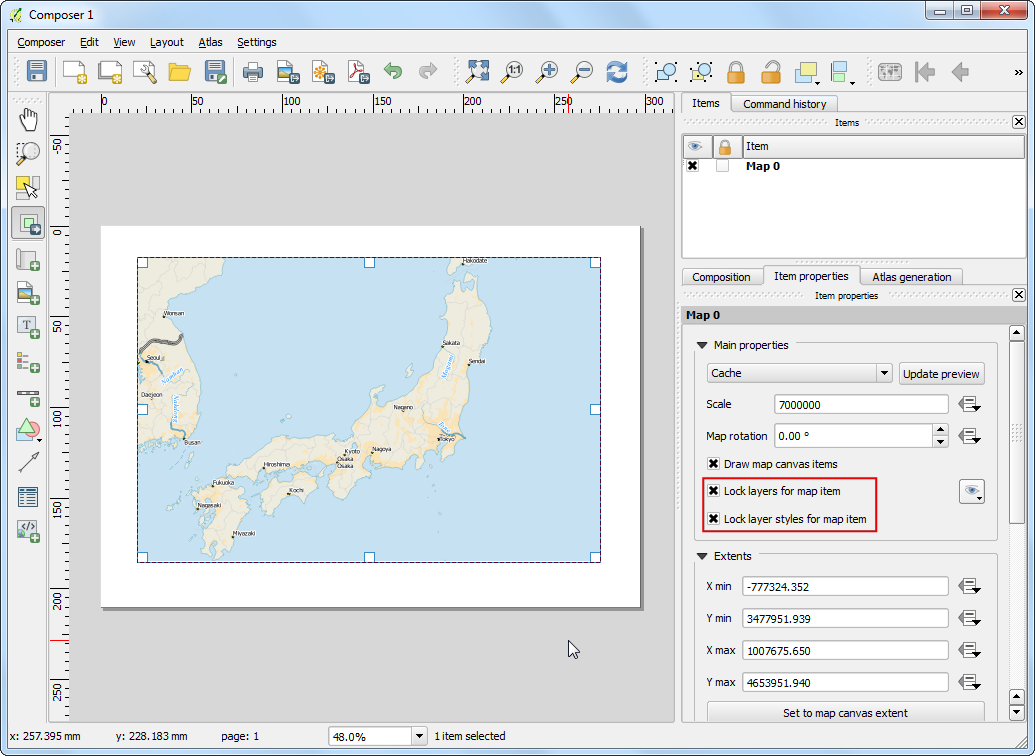Click Set to map canvas extent
1035x756 pixels.
click(x=845, y=713)
